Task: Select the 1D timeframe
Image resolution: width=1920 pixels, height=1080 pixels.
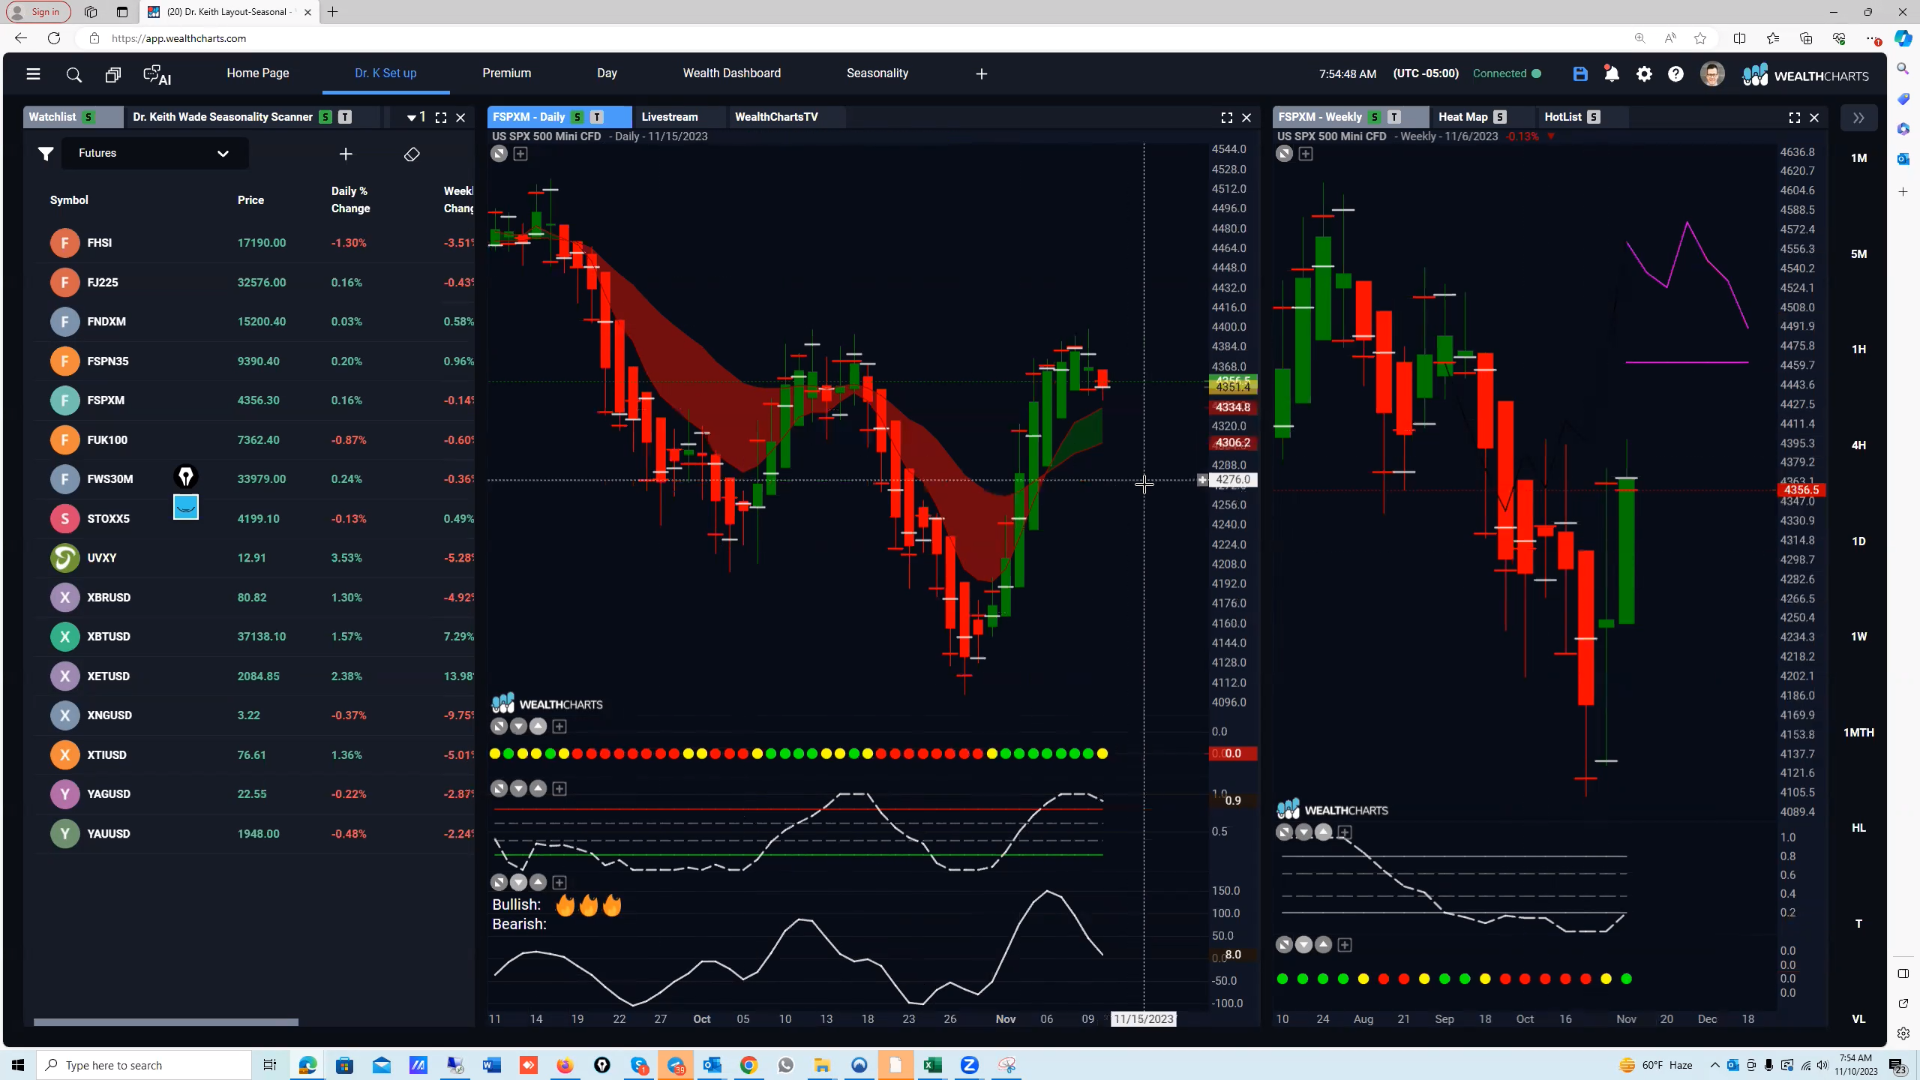Action: (x=1858, y=541)
